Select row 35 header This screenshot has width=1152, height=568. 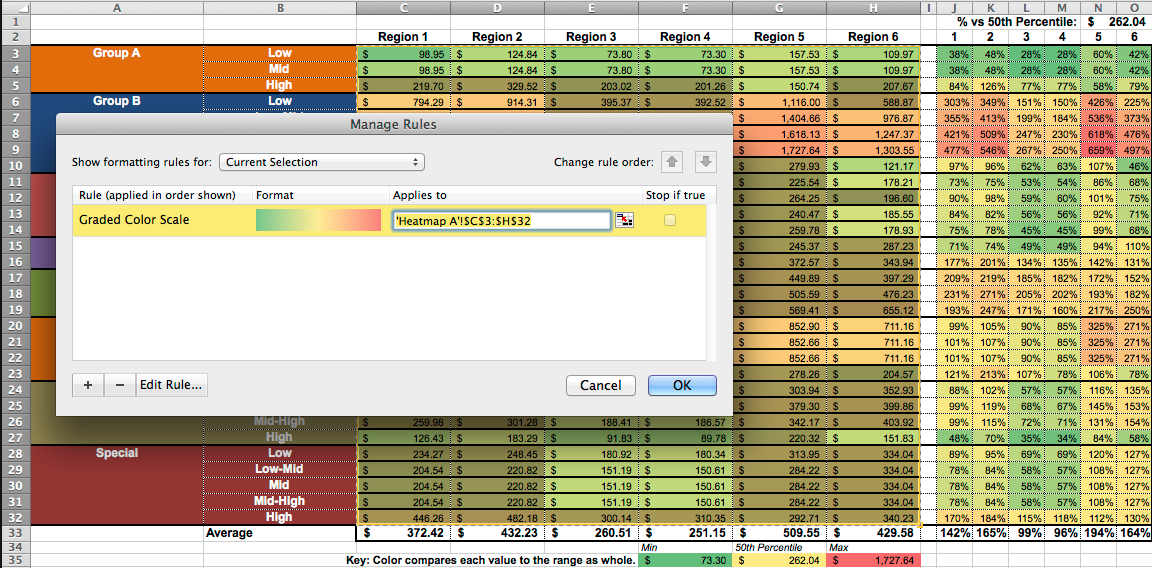[15, 560]
